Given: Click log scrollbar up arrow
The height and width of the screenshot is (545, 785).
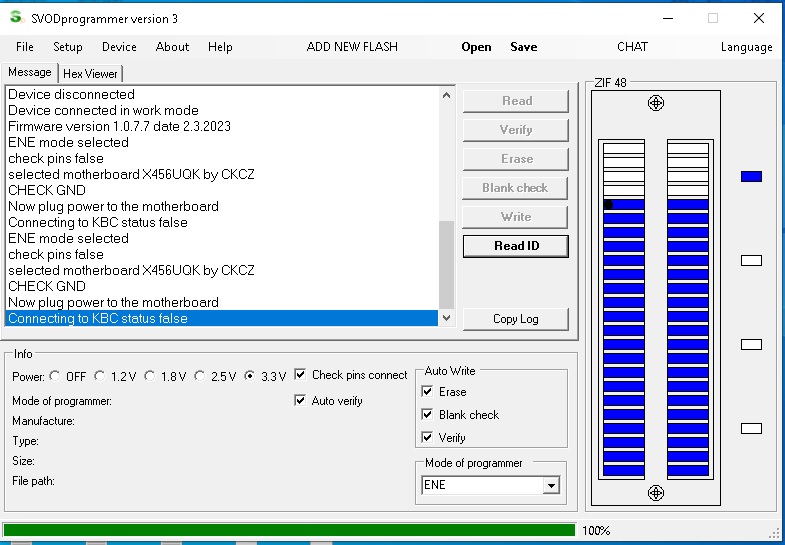Looking at the screenshot, I should [447, 95].
